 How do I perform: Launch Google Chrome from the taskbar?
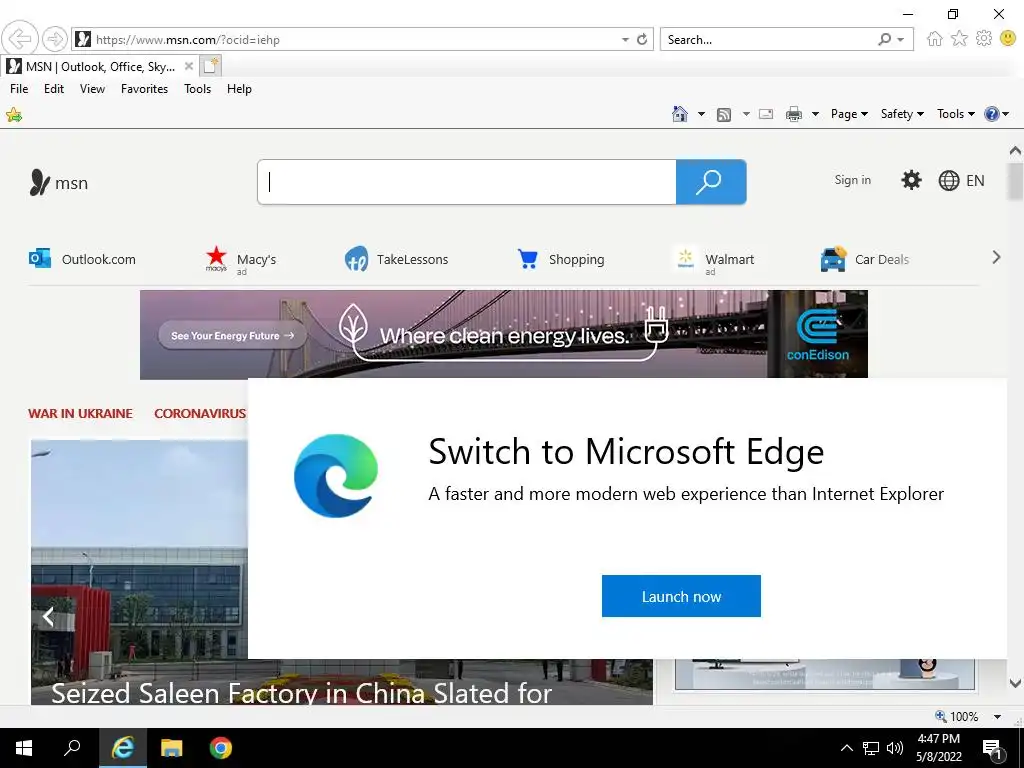tap(221, 748)
